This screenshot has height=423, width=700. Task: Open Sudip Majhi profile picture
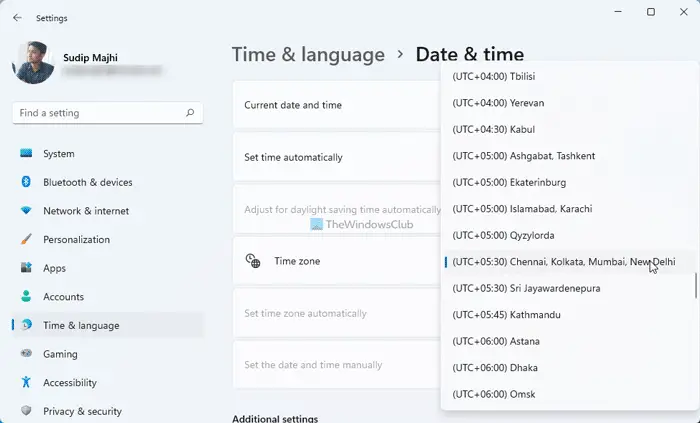point(33,63)
